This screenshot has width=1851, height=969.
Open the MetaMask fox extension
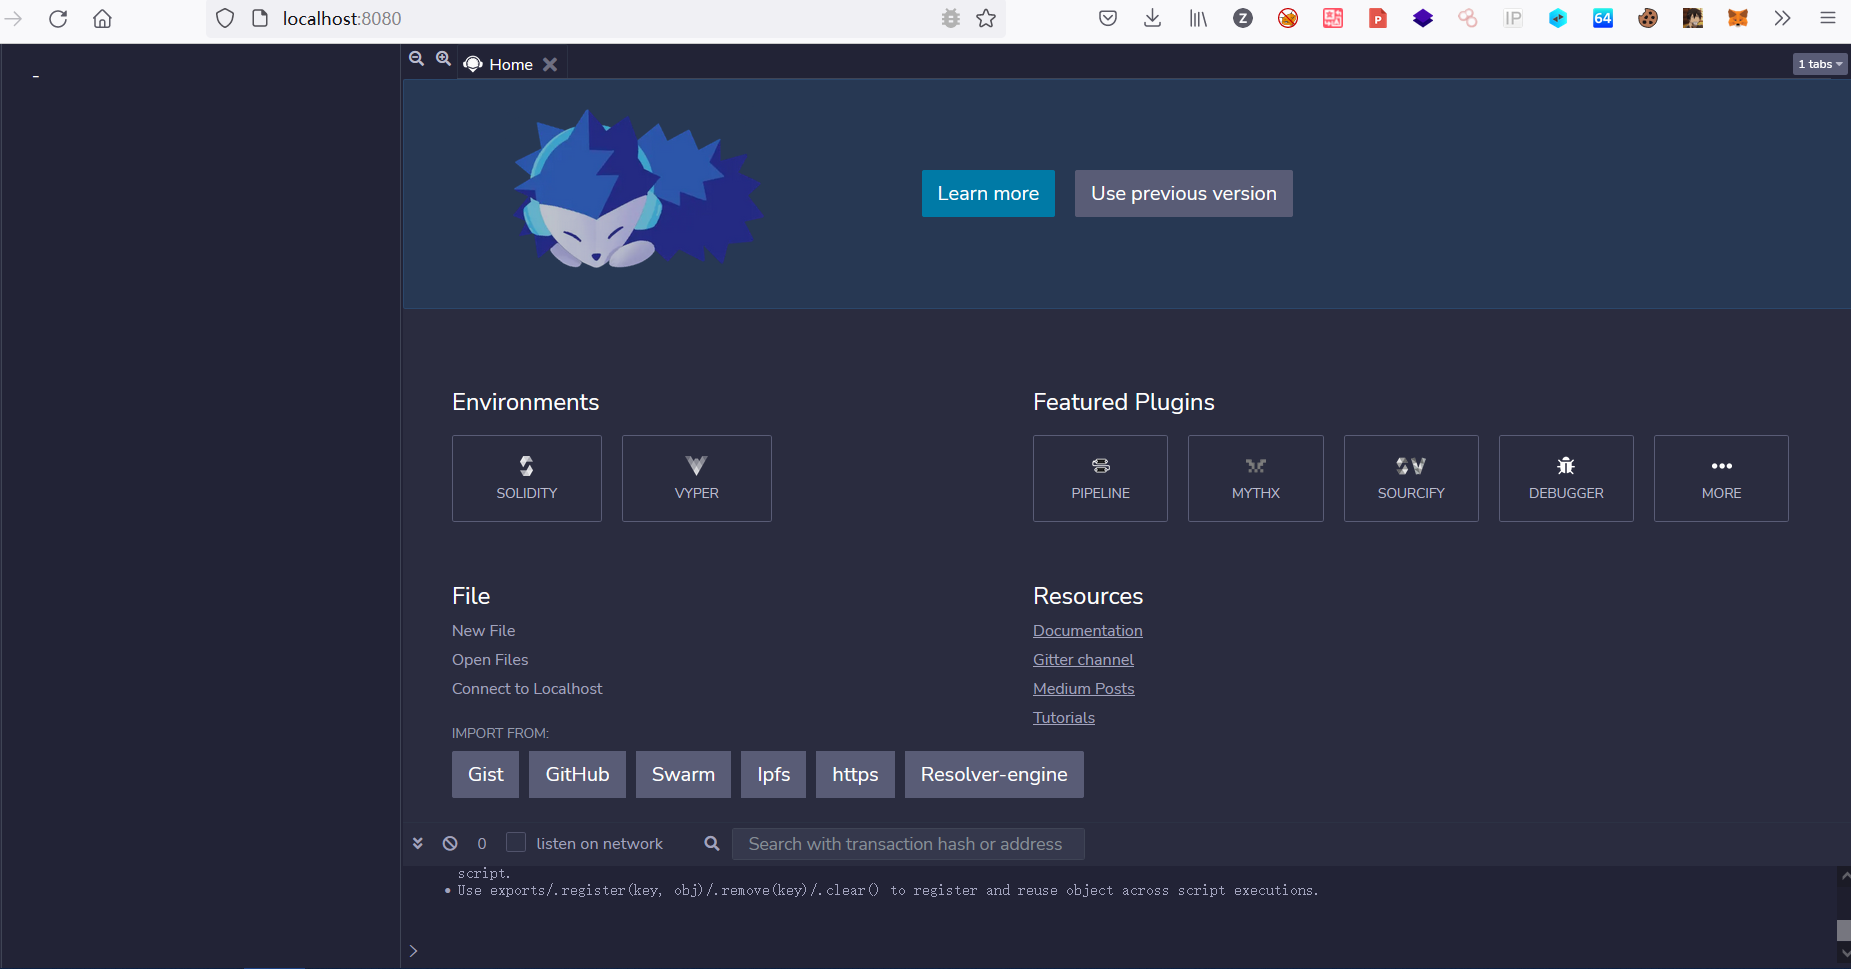coord(1738,18)
